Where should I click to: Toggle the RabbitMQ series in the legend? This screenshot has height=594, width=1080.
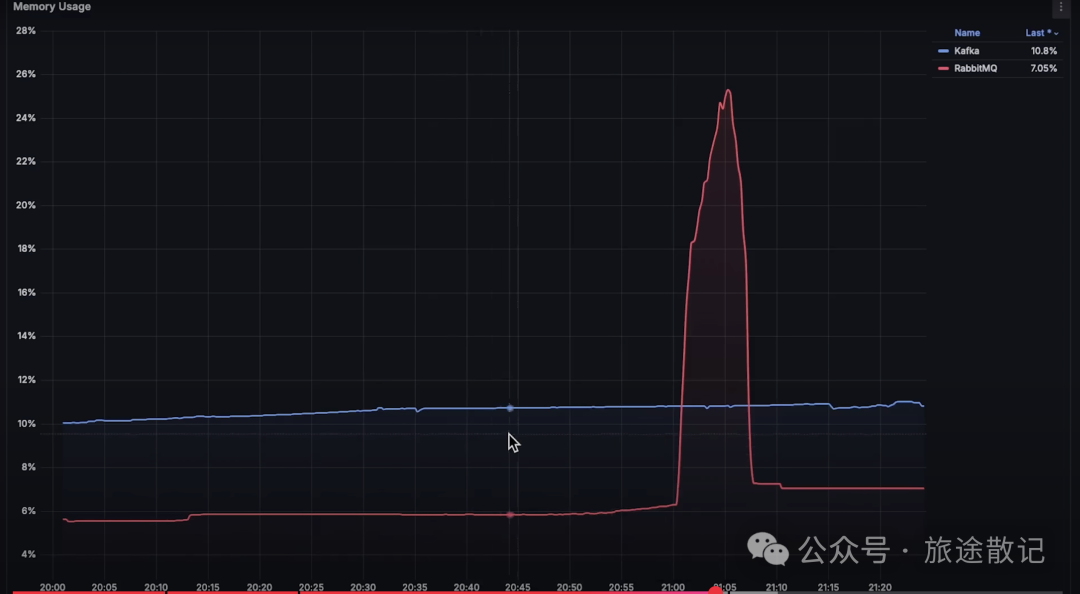click(x=975, y=68)
